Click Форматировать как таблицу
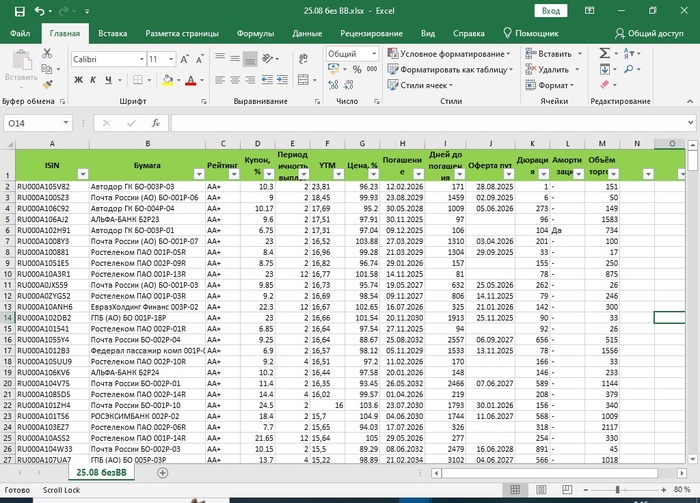700x503 pixels. click(x=450, y=70)
